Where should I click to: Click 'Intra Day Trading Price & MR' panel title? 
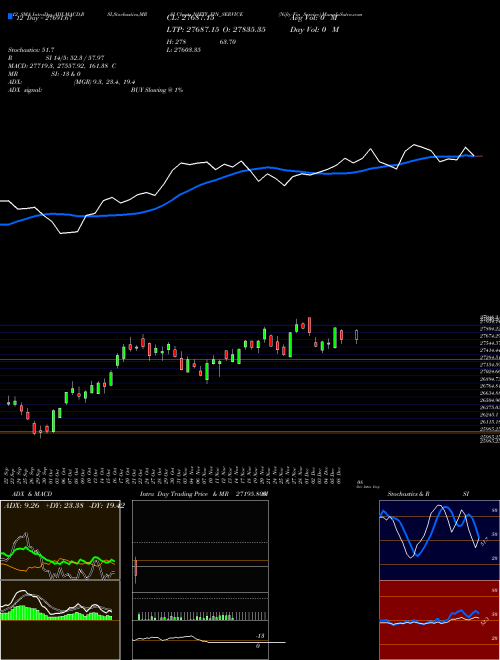click(x=184, y=494)
